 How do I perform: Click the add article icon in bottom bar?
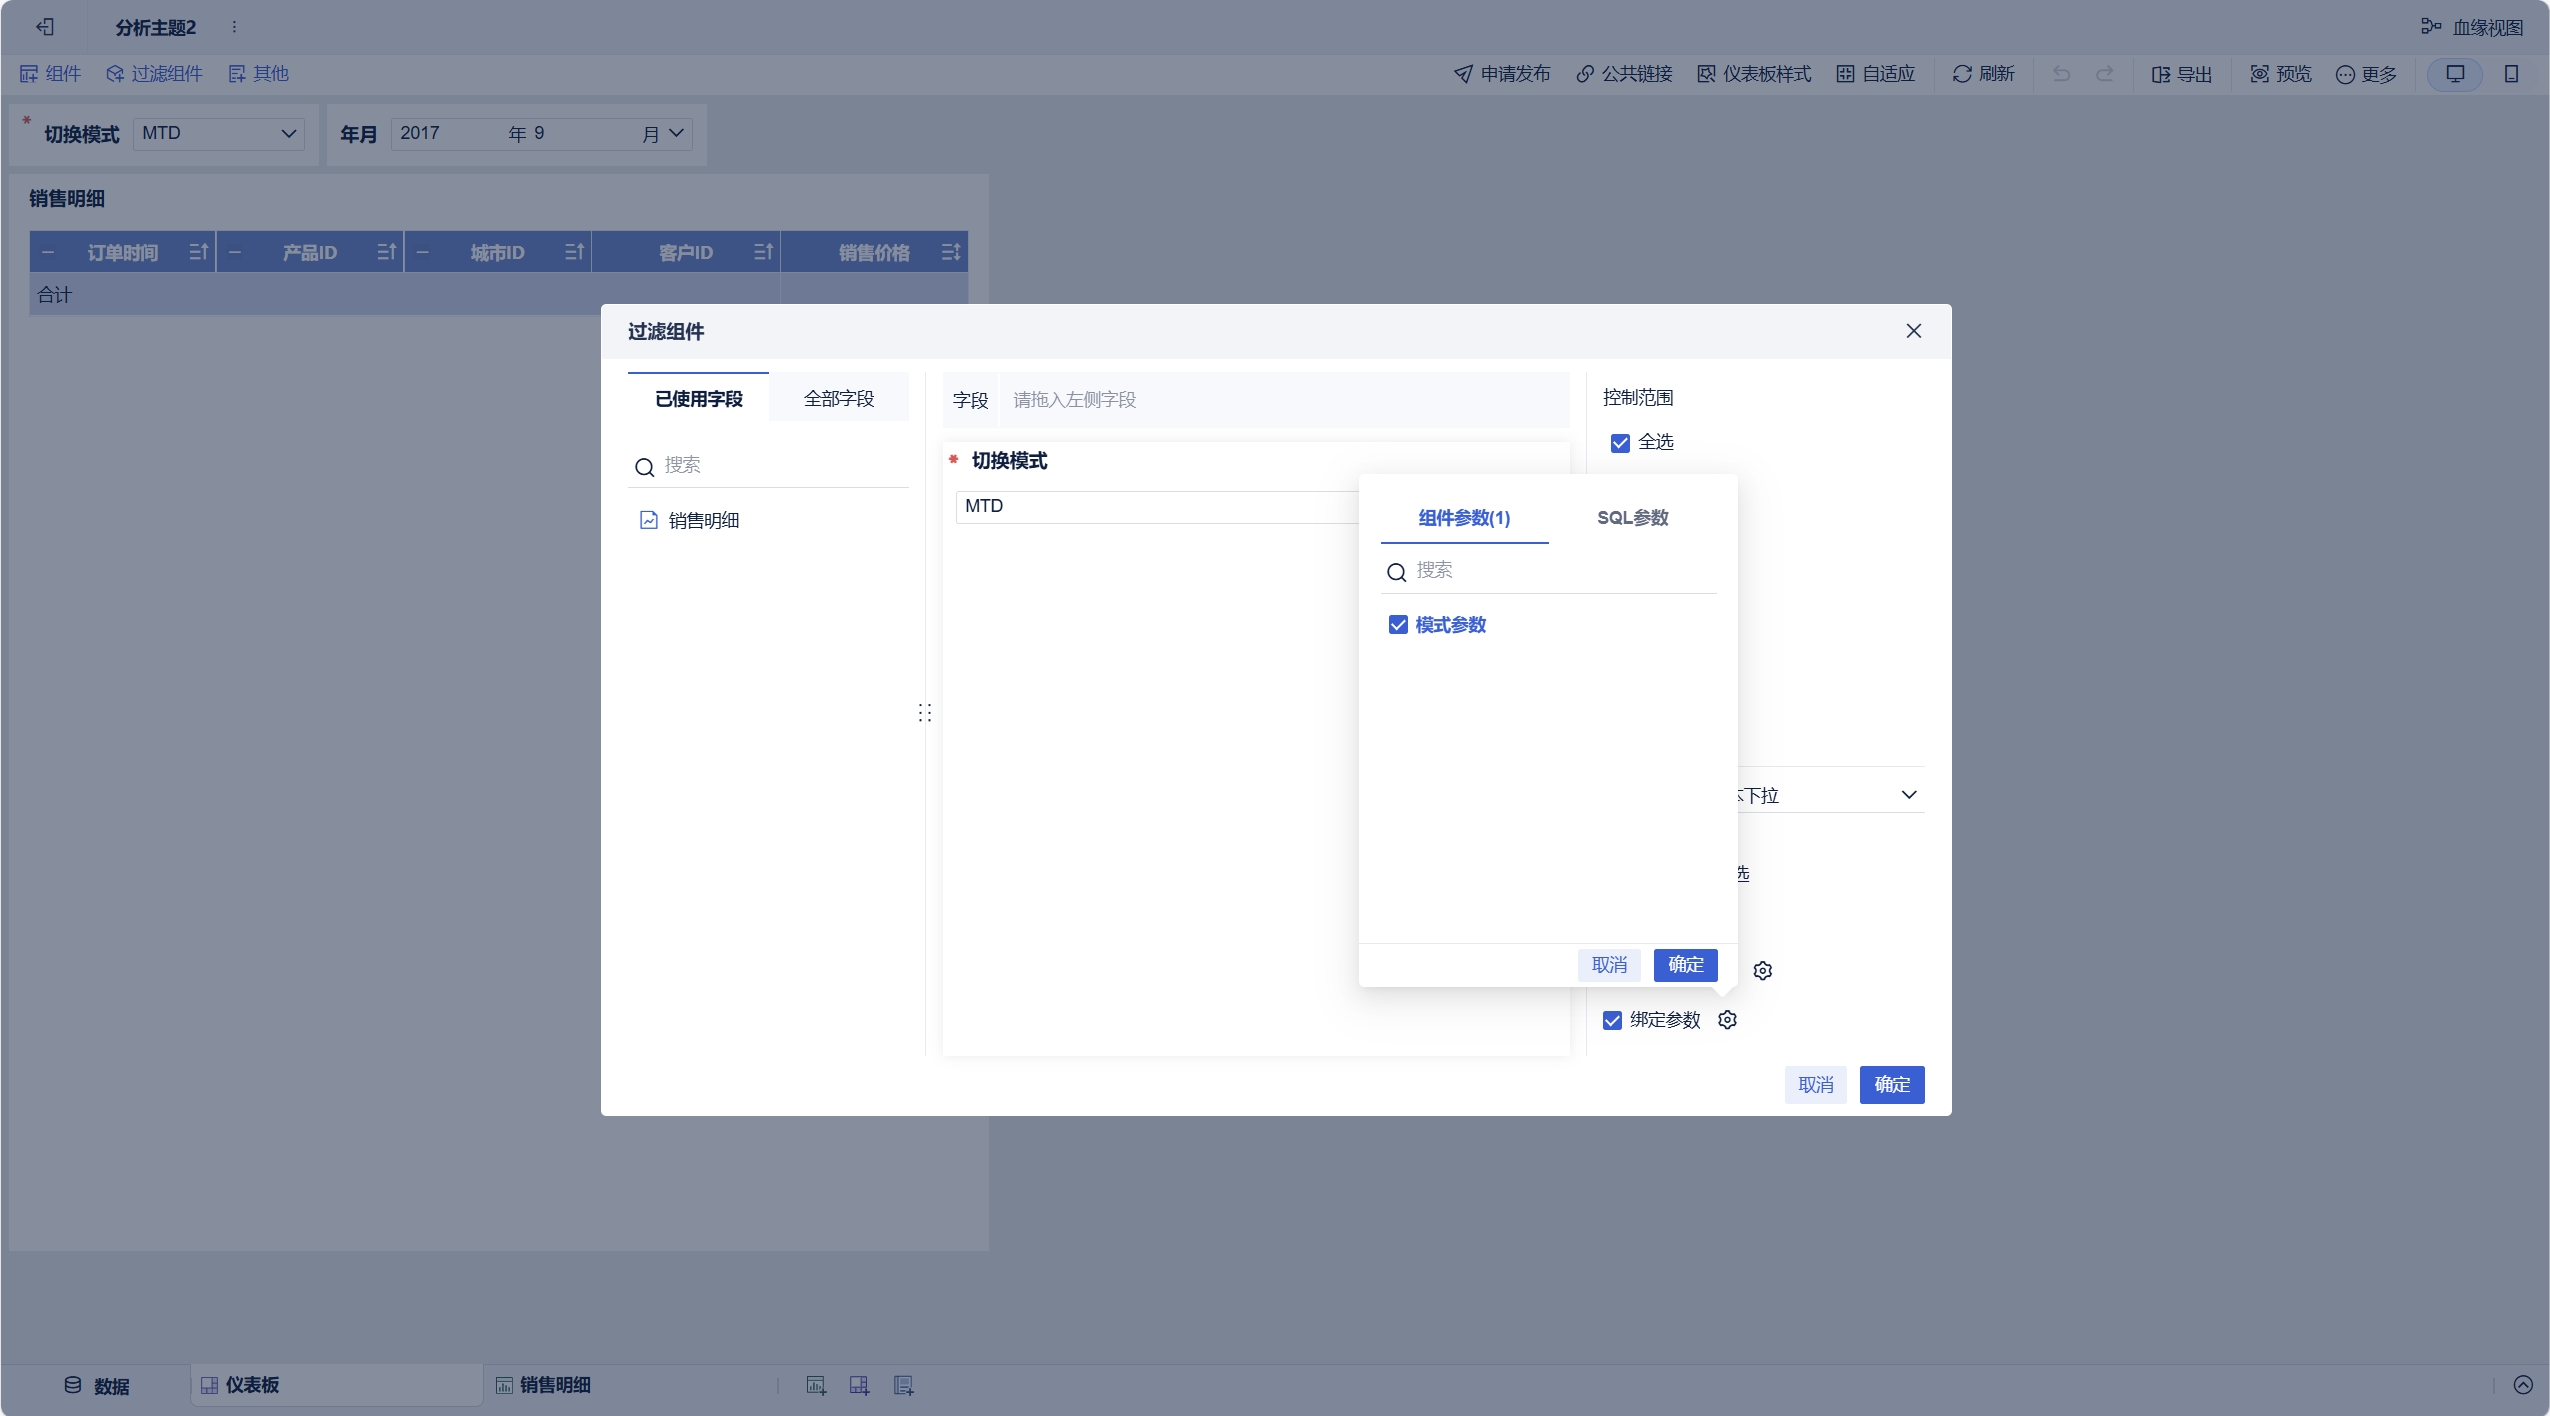click(903, 1386)
